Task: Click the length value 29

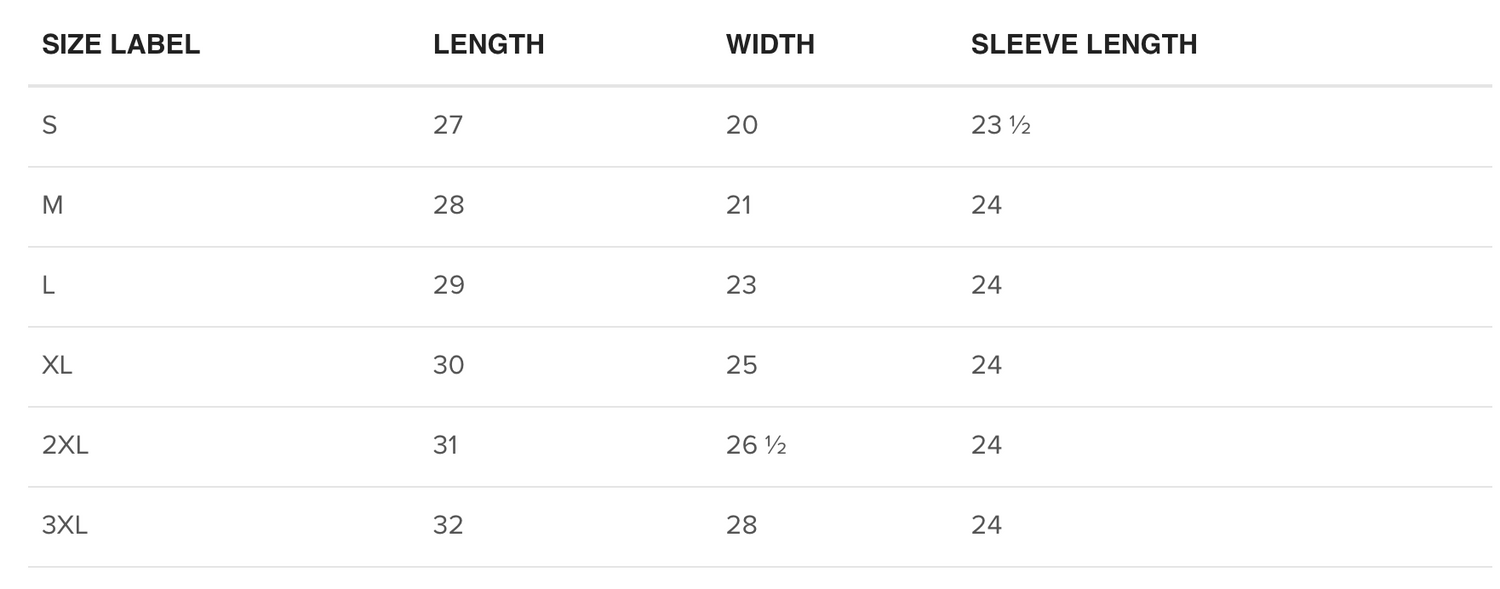Action: [449, 285]
